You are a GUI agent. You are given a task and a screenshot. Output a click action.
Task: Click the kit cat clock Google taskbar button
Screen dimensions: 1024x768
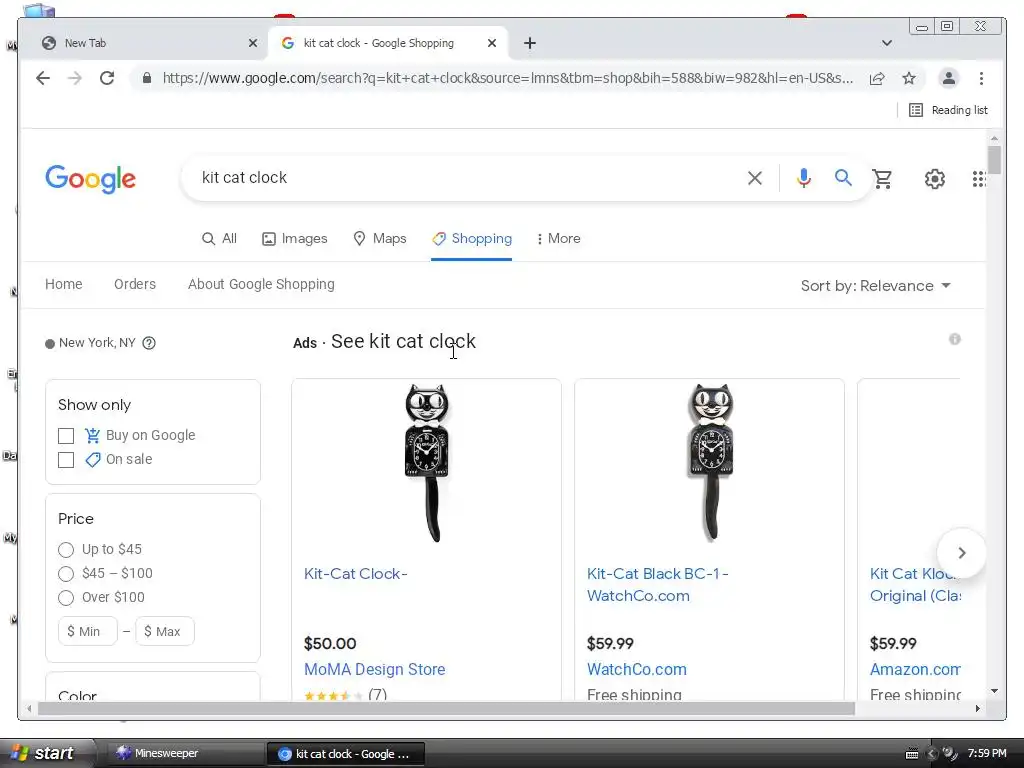(x=345, y=754)
